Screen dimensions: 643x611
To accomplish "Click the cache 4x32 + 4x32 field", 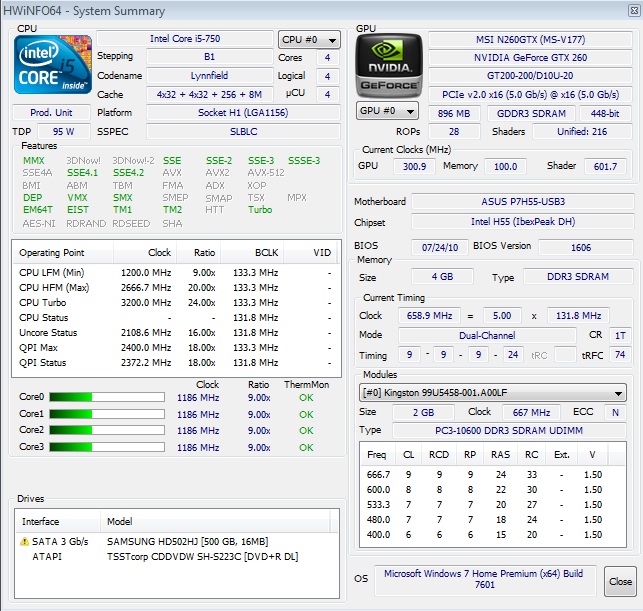I will (210, 95).
